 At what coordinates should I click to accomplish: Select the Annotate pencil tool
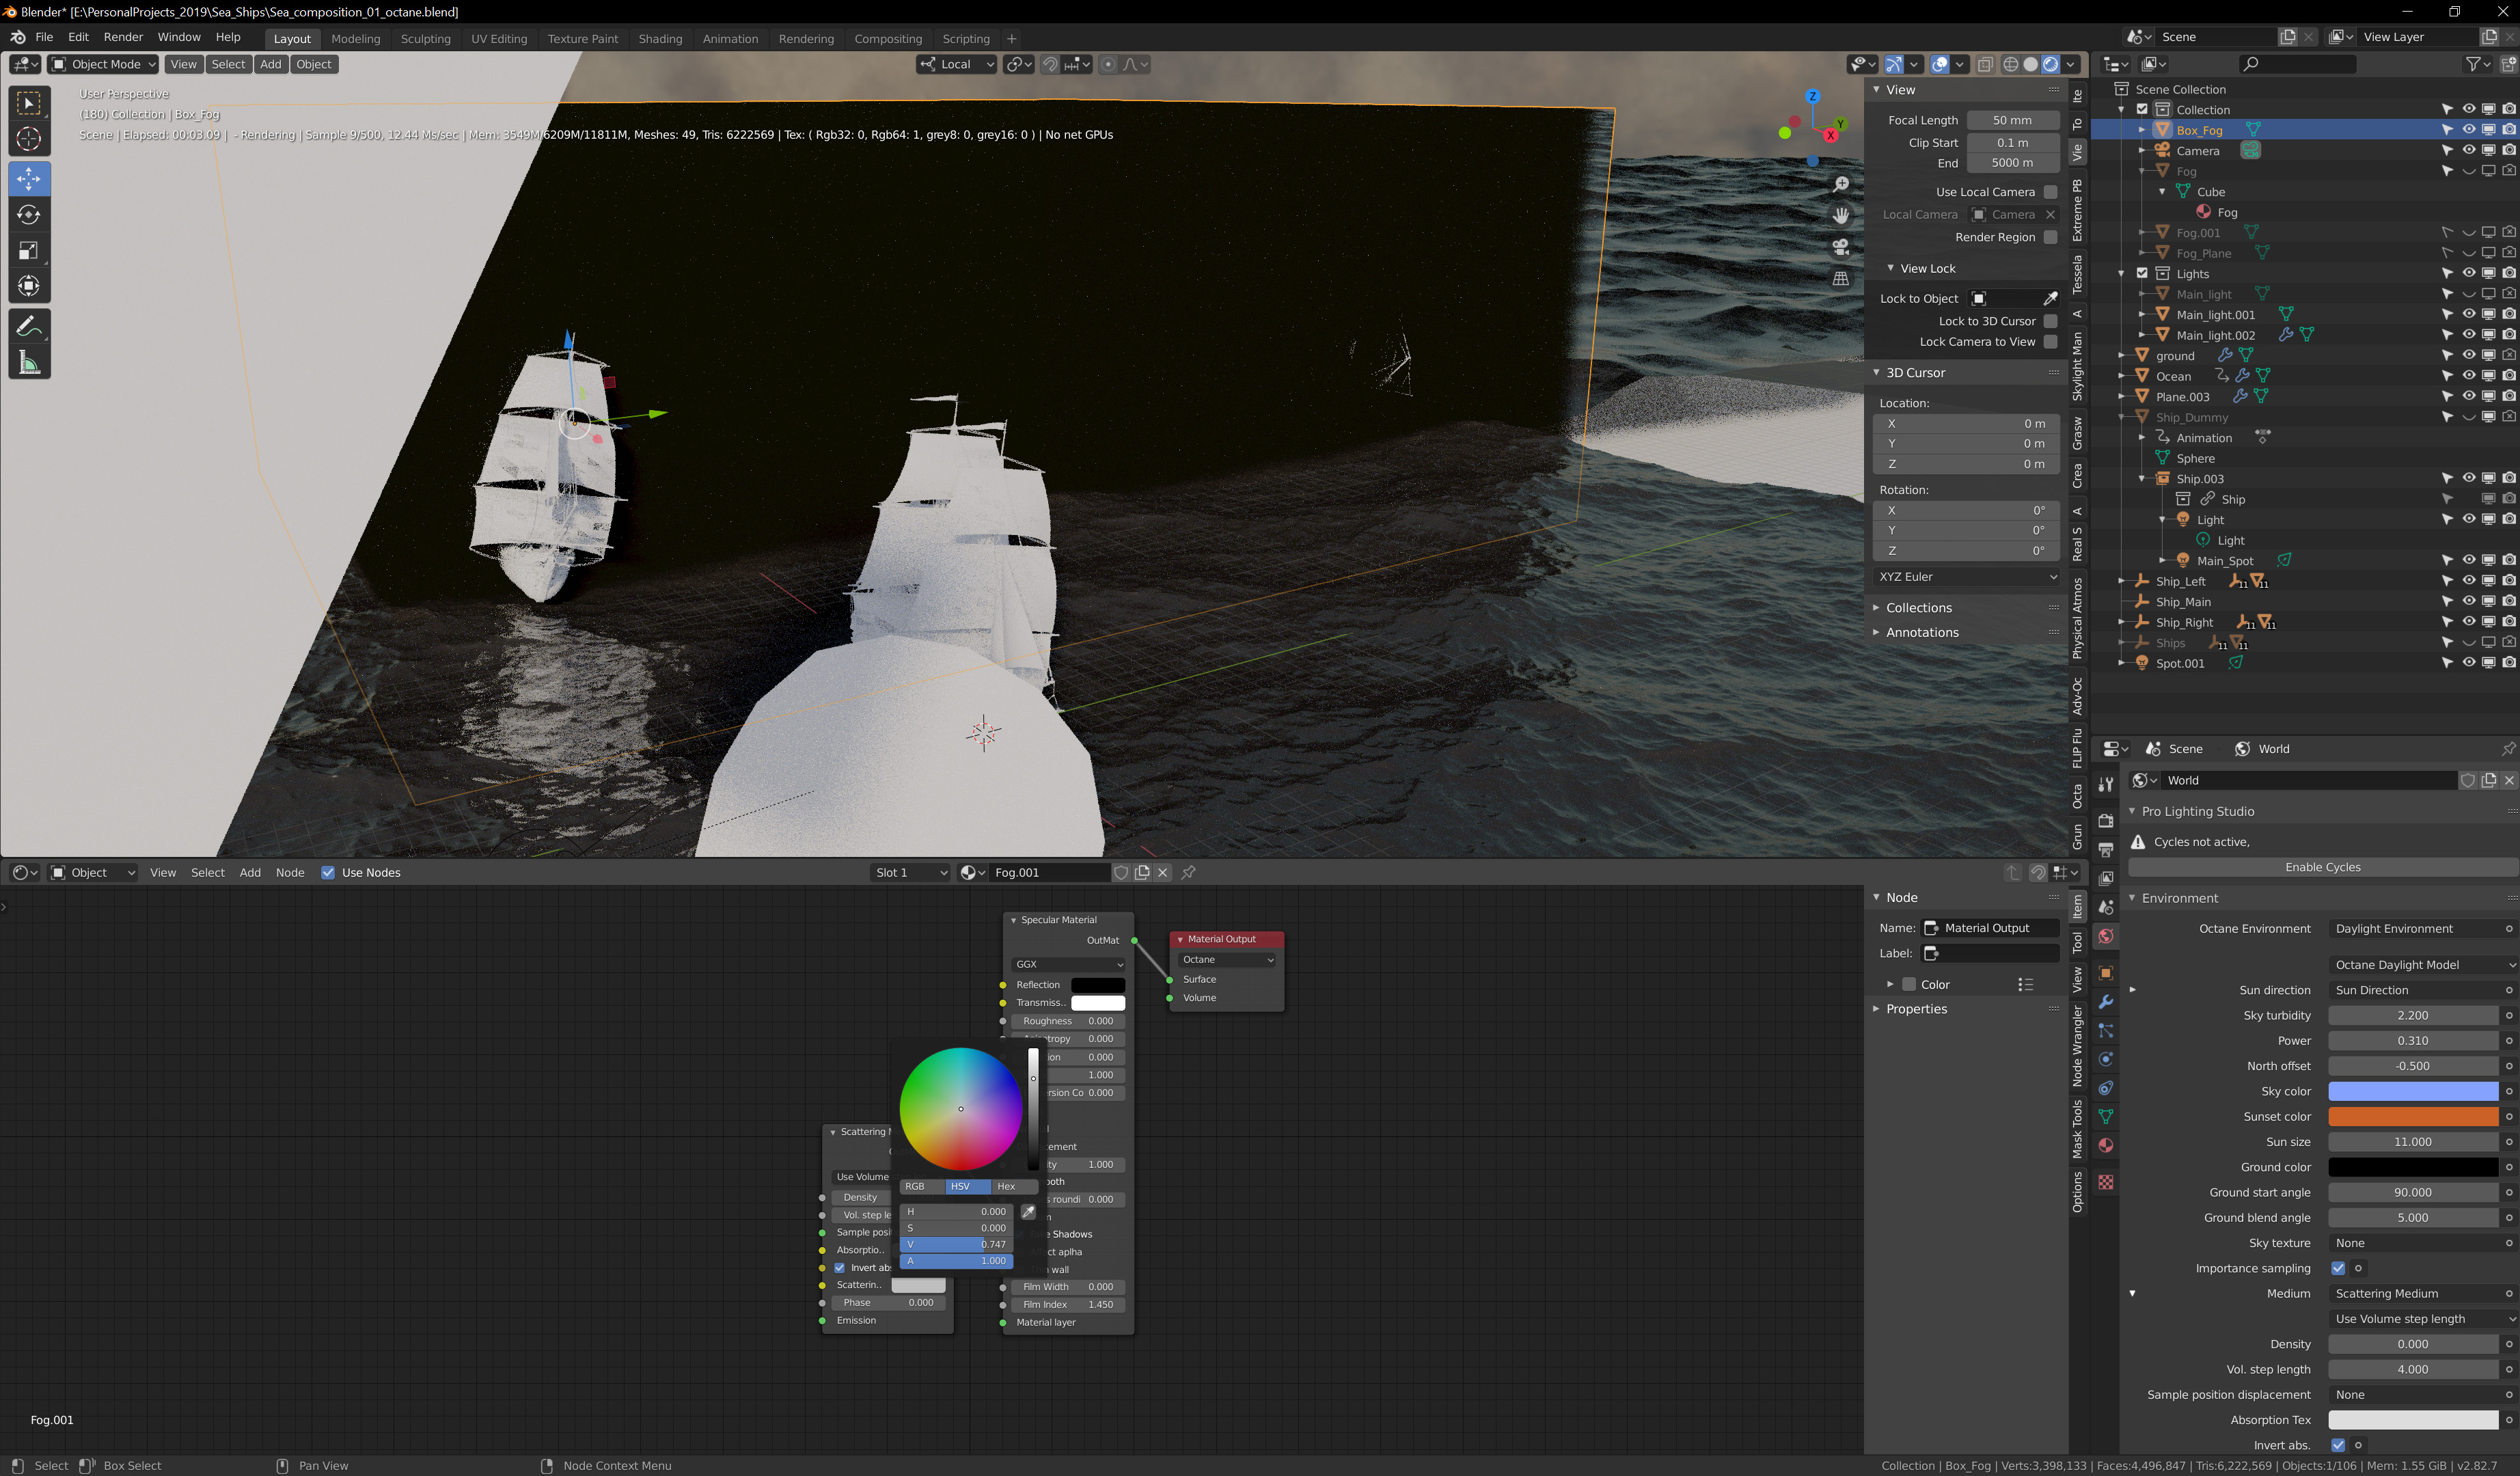(x=29, y=326)
